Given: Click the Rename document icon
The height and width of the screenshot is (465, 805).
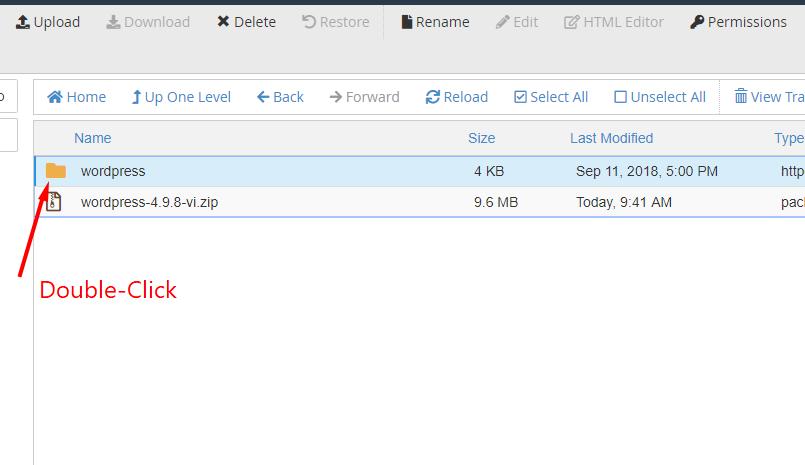Looking at the screenshot, I should [x=407, y=22].
